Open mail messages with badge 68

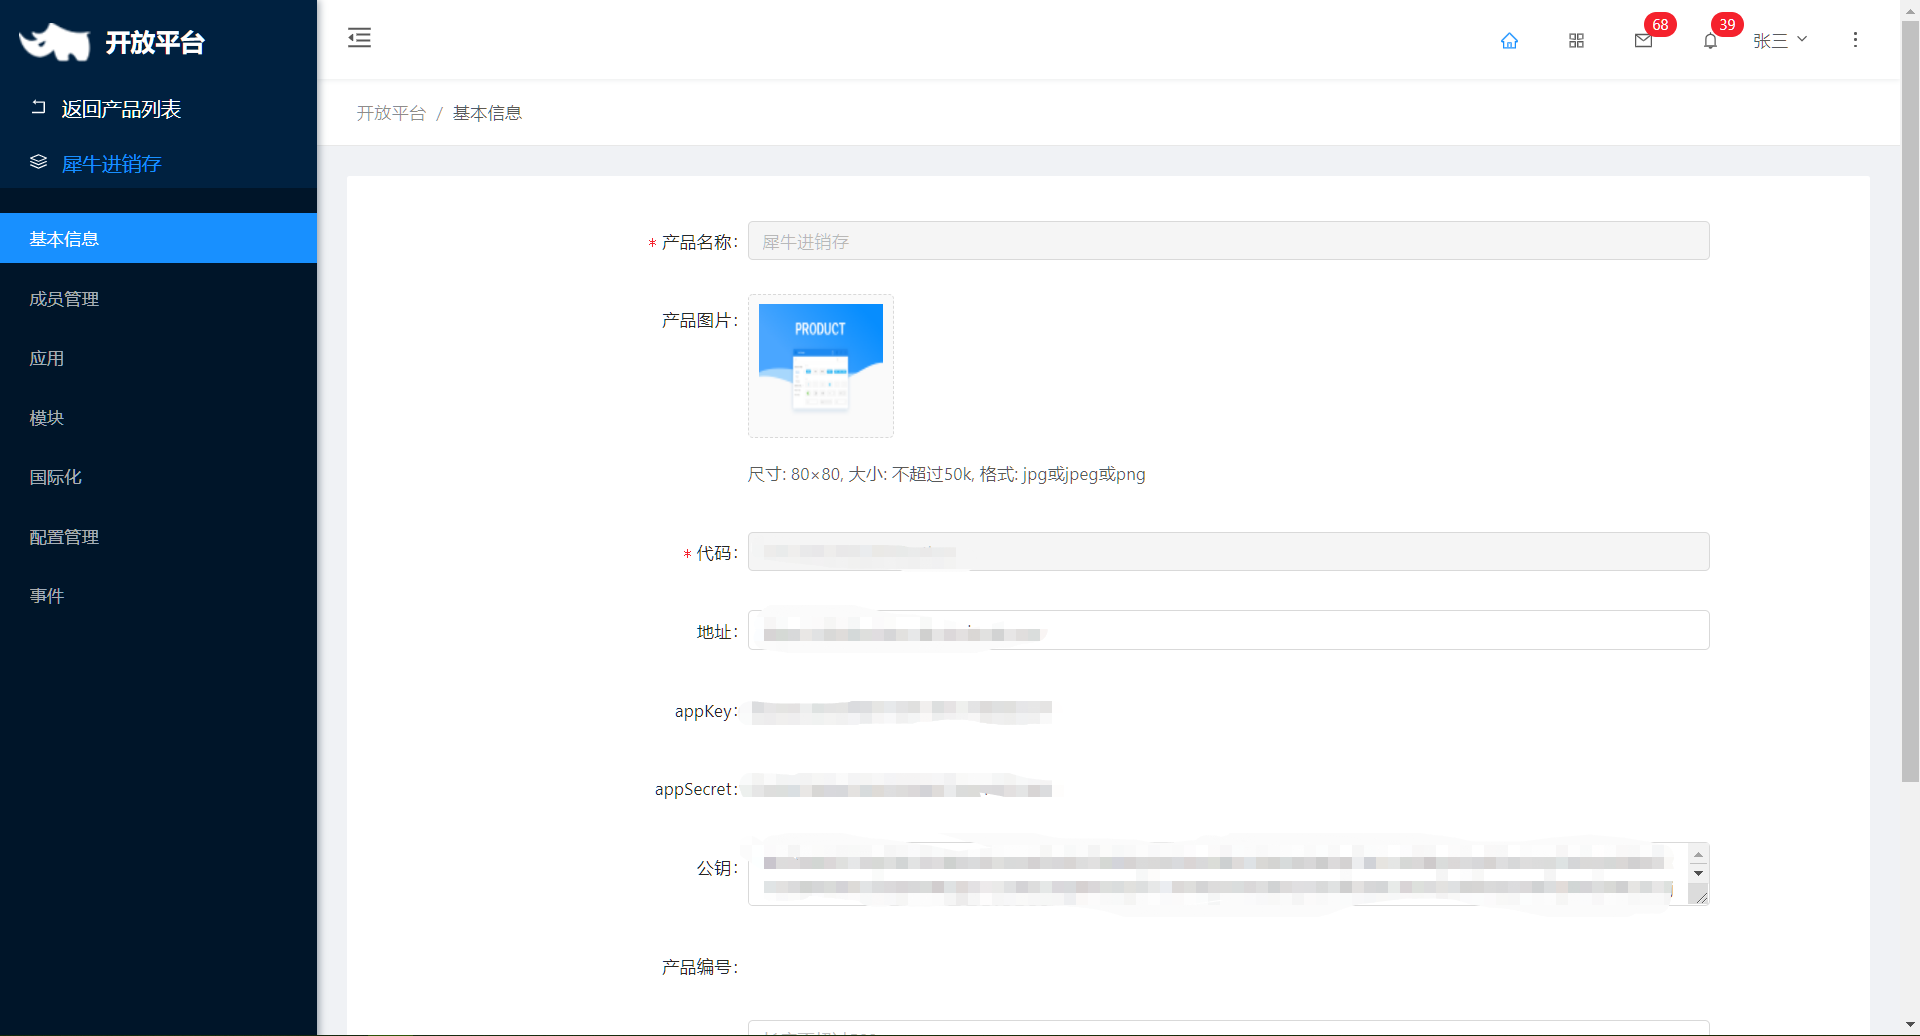1643,40
